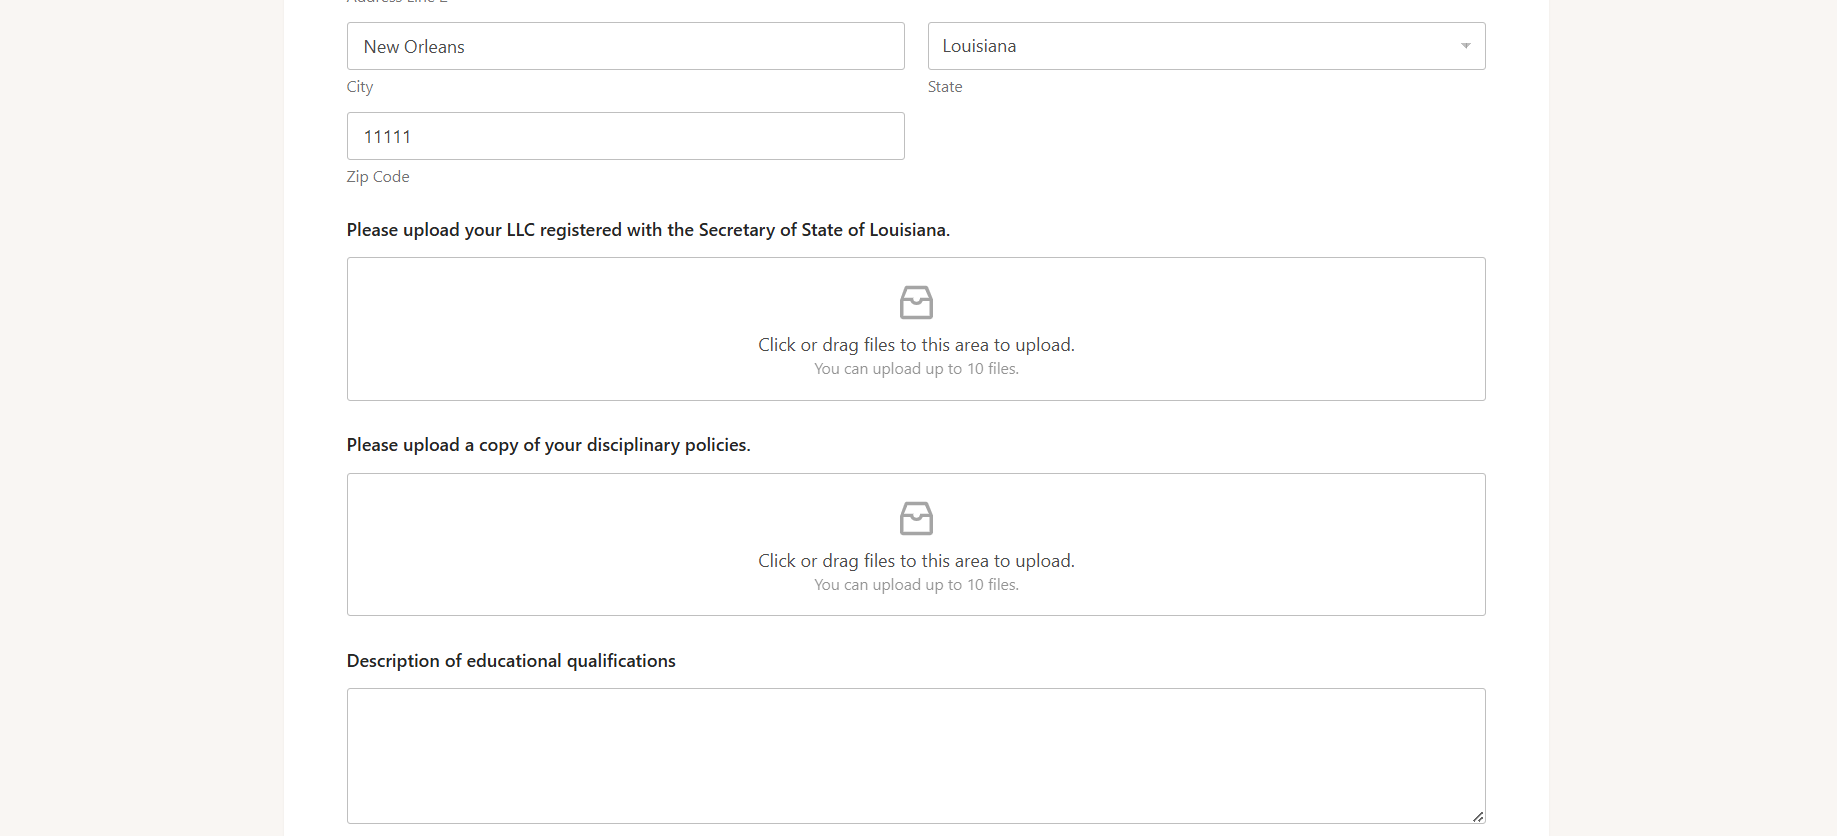Click 'Please upload a copy of your disciplinary policies' heading
This screenshot has width=1837, height=836.
coord(548,445)
